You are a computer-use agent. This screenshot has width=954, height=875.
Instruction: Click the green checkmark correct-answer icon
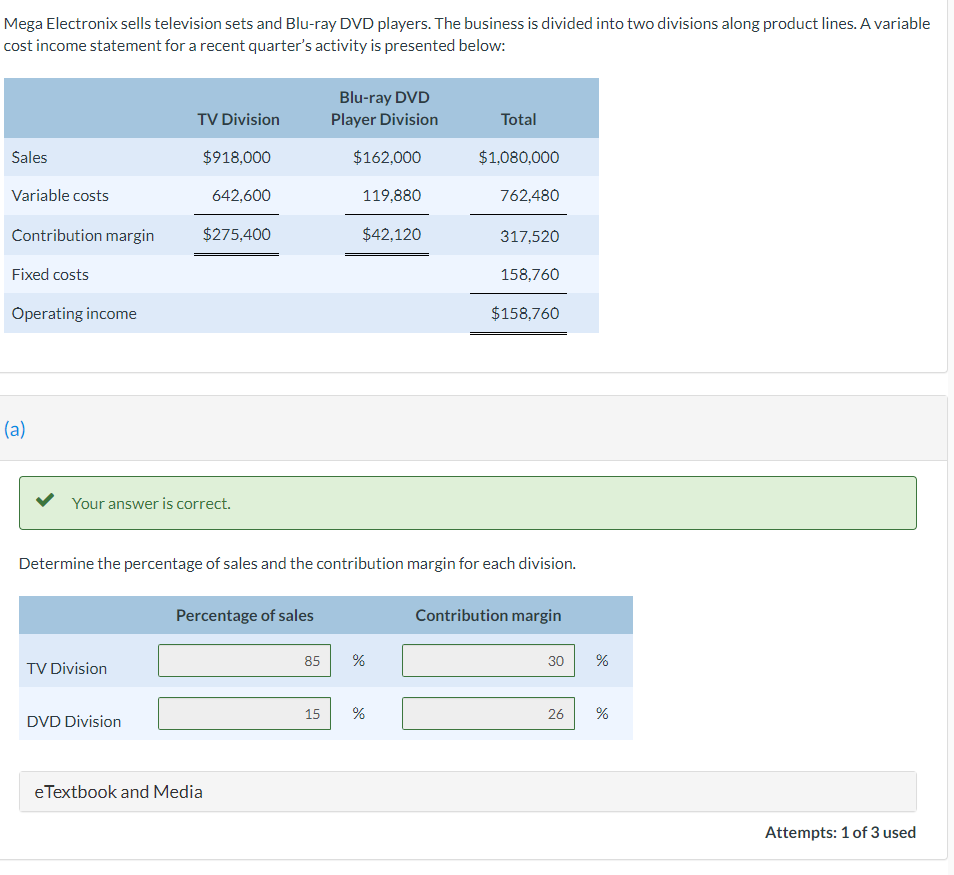coord(44,501)
